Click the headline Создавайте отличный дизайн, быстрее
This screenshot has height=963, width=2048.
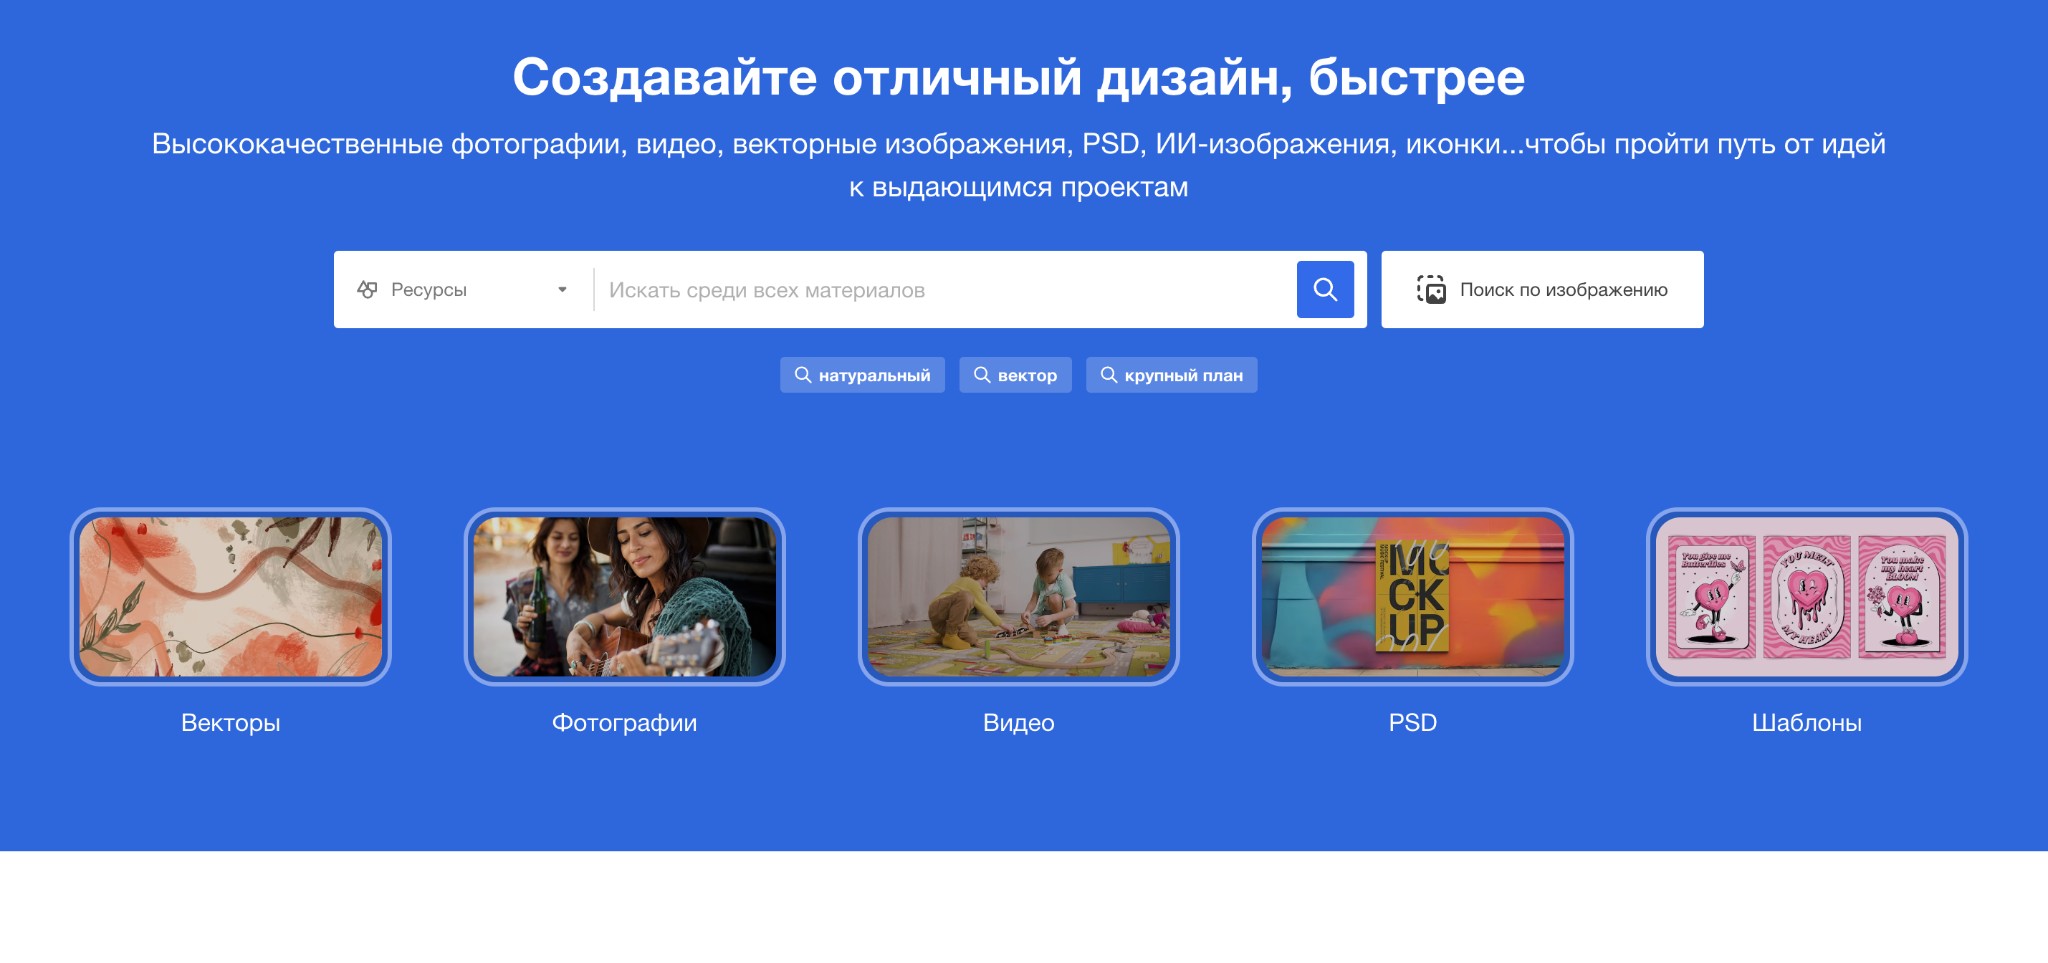click(x=1019, y=78)
